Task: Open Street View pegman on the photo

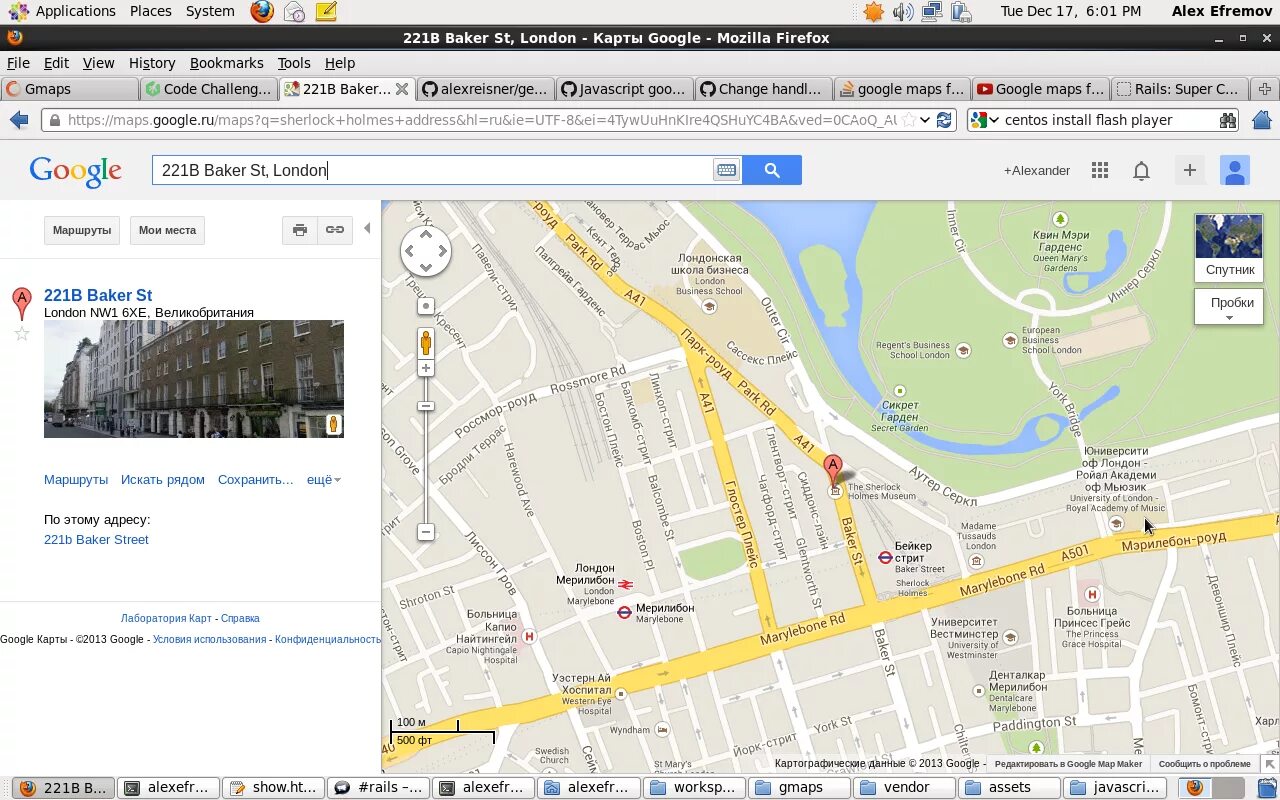Action: pos(334,424)
